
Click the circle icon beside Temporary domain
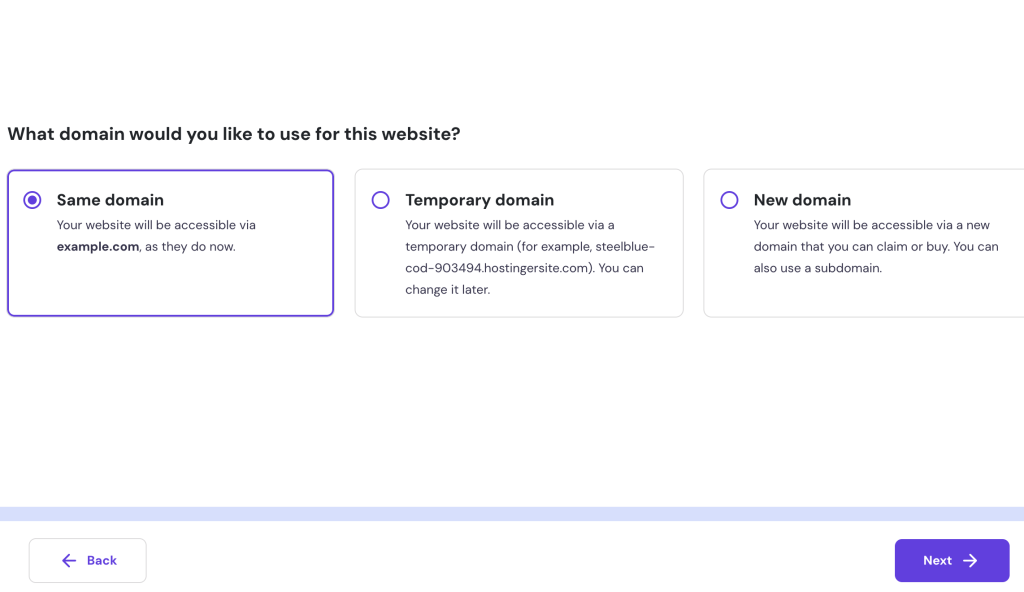381,200
